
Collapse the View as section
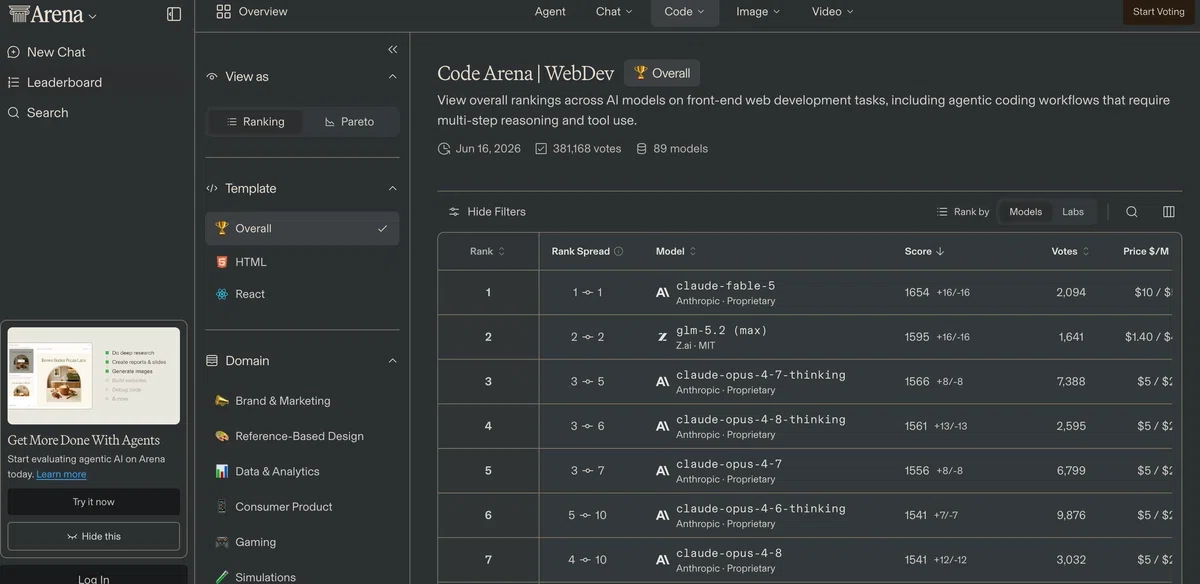click(392, 77)
